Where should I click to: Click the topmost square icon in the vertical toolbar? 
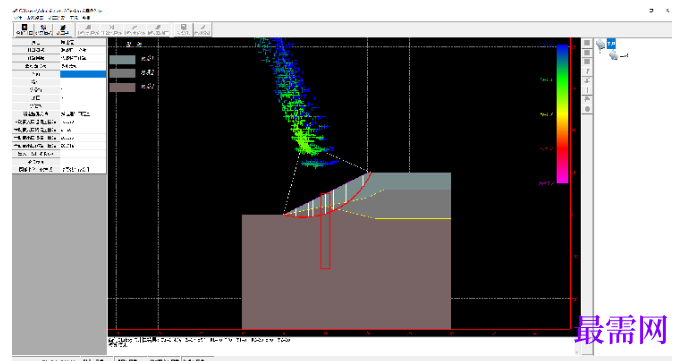pos(587,43)
